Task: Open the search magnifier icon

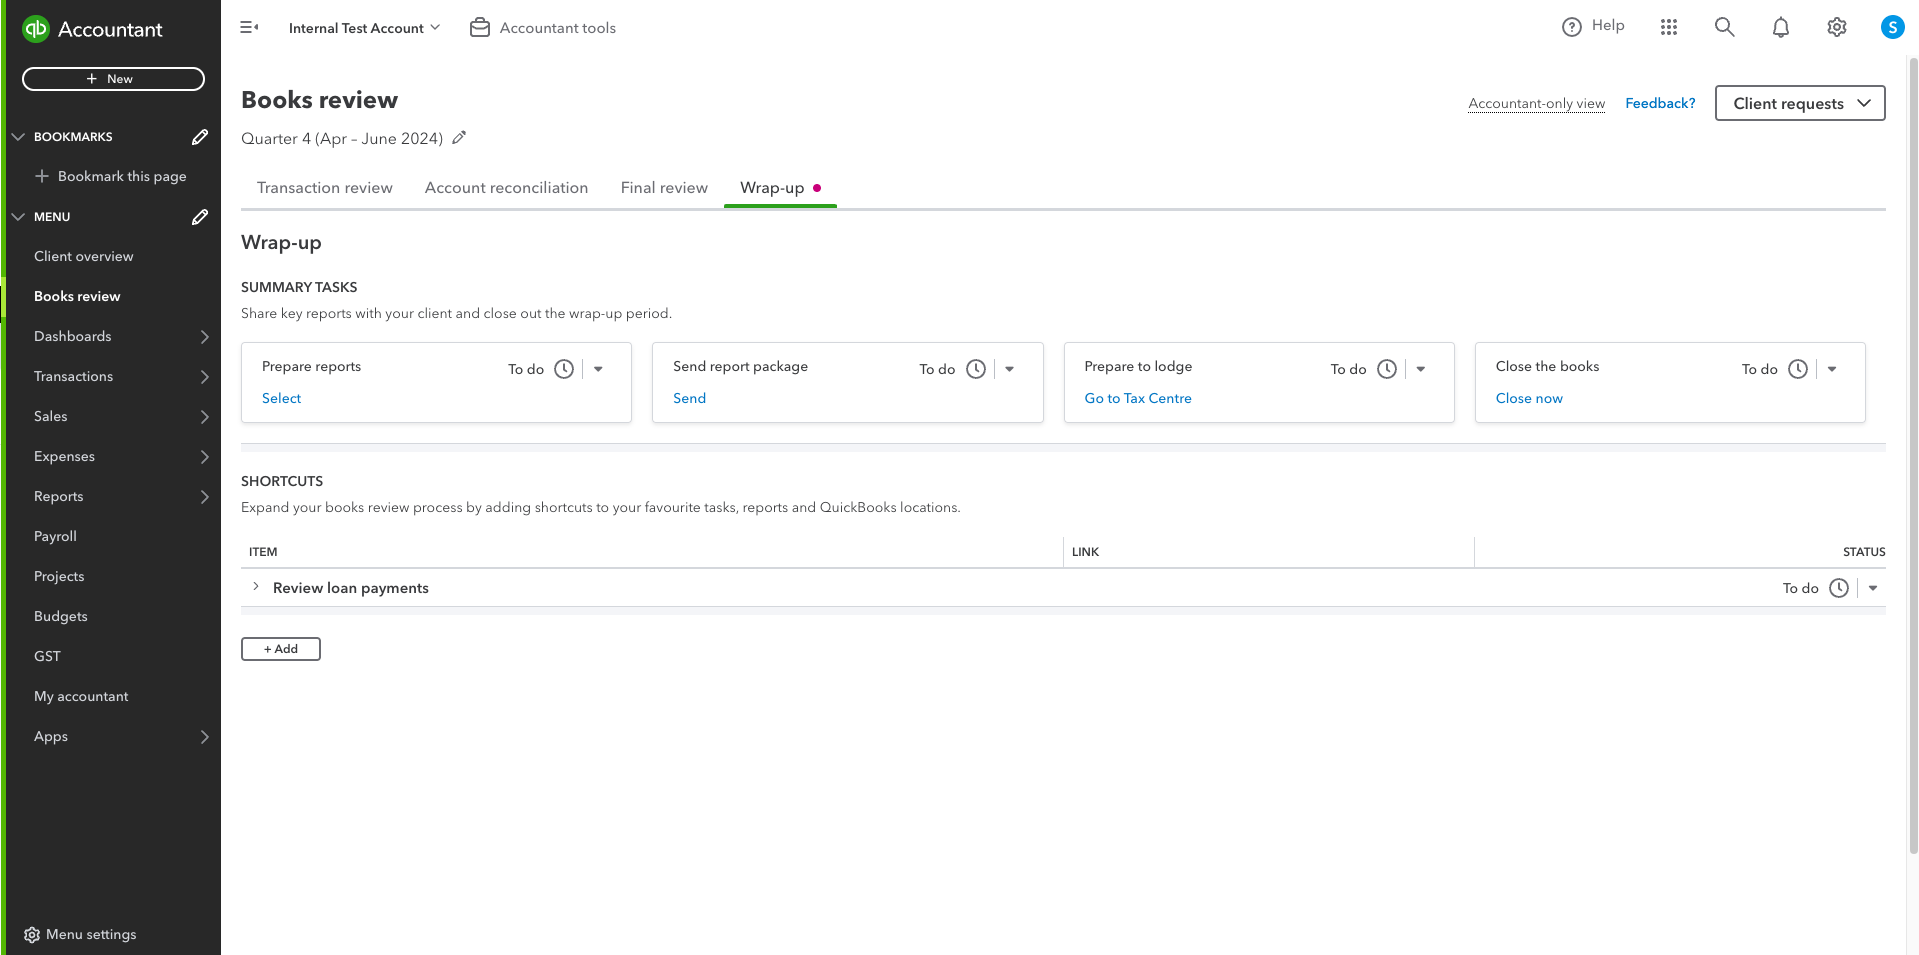Action: coord(1725,27)
